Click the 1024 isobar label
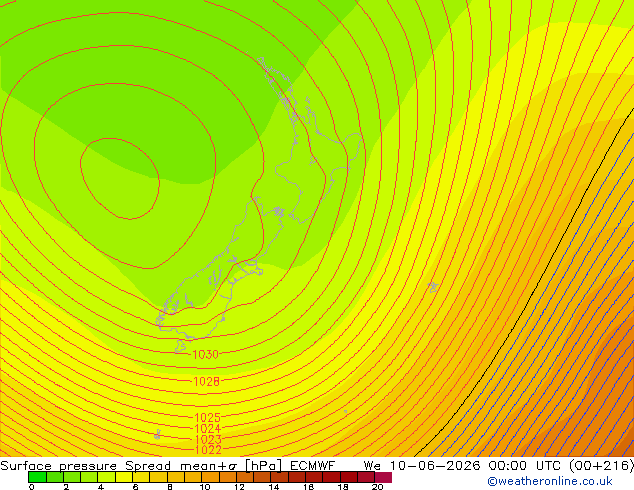This screenshot has width=634, height=490. pyautogui.click(x=207, y=428)
